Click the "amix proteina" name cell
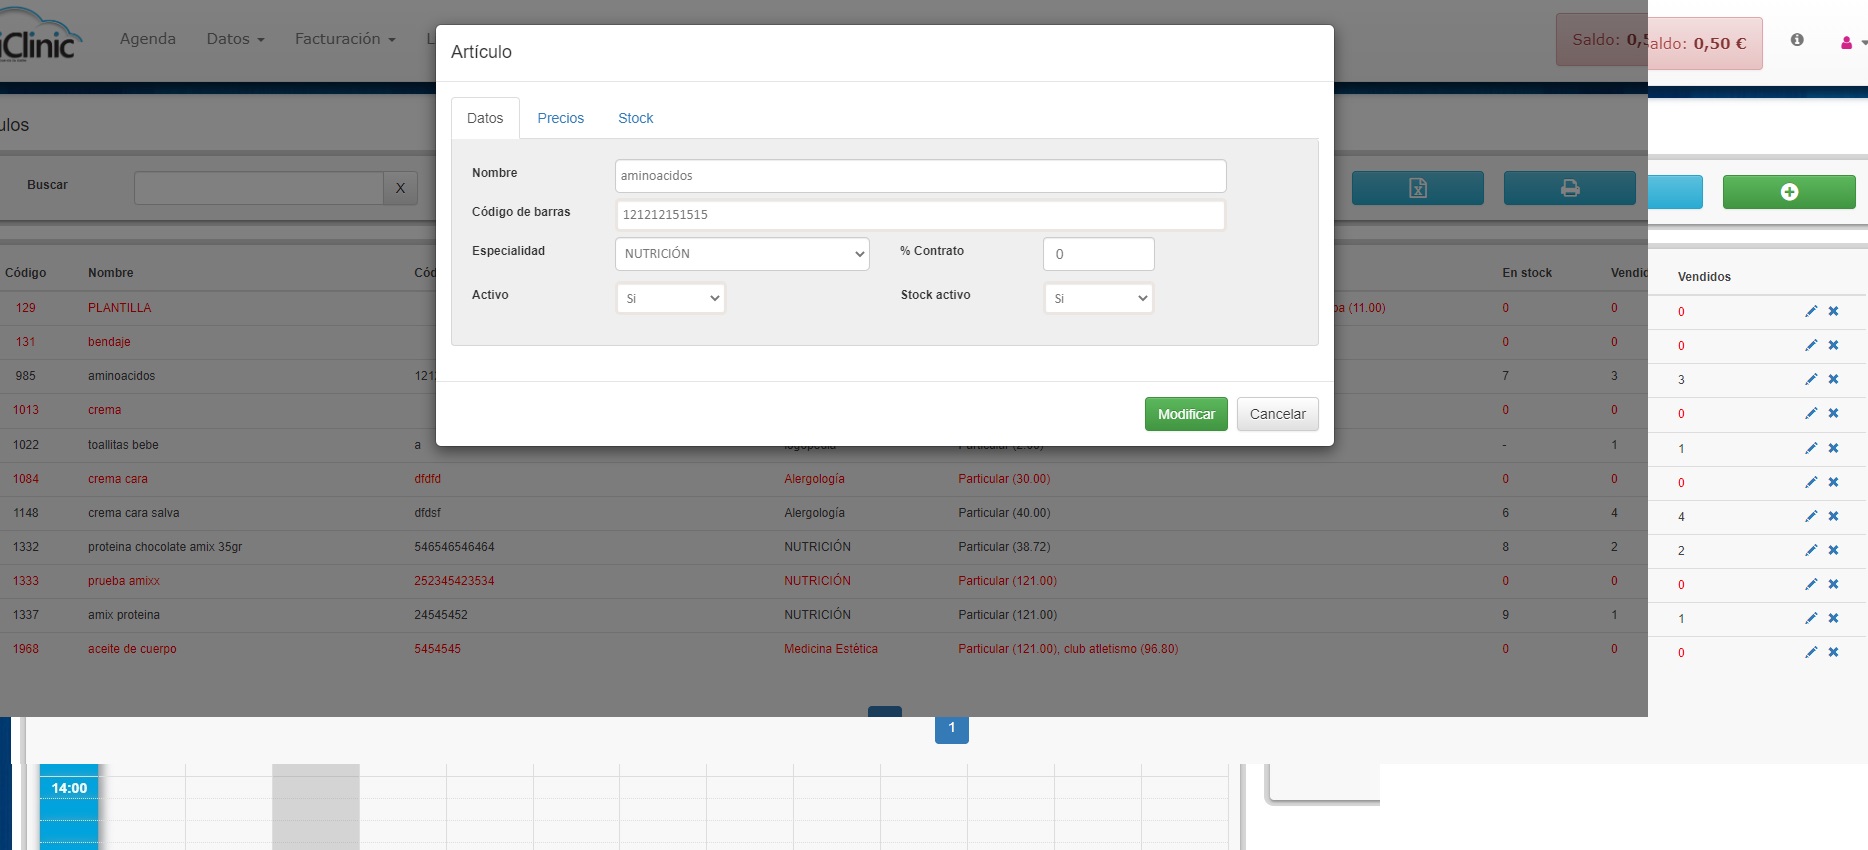The image size is (1868, 850). click(124, 615)
